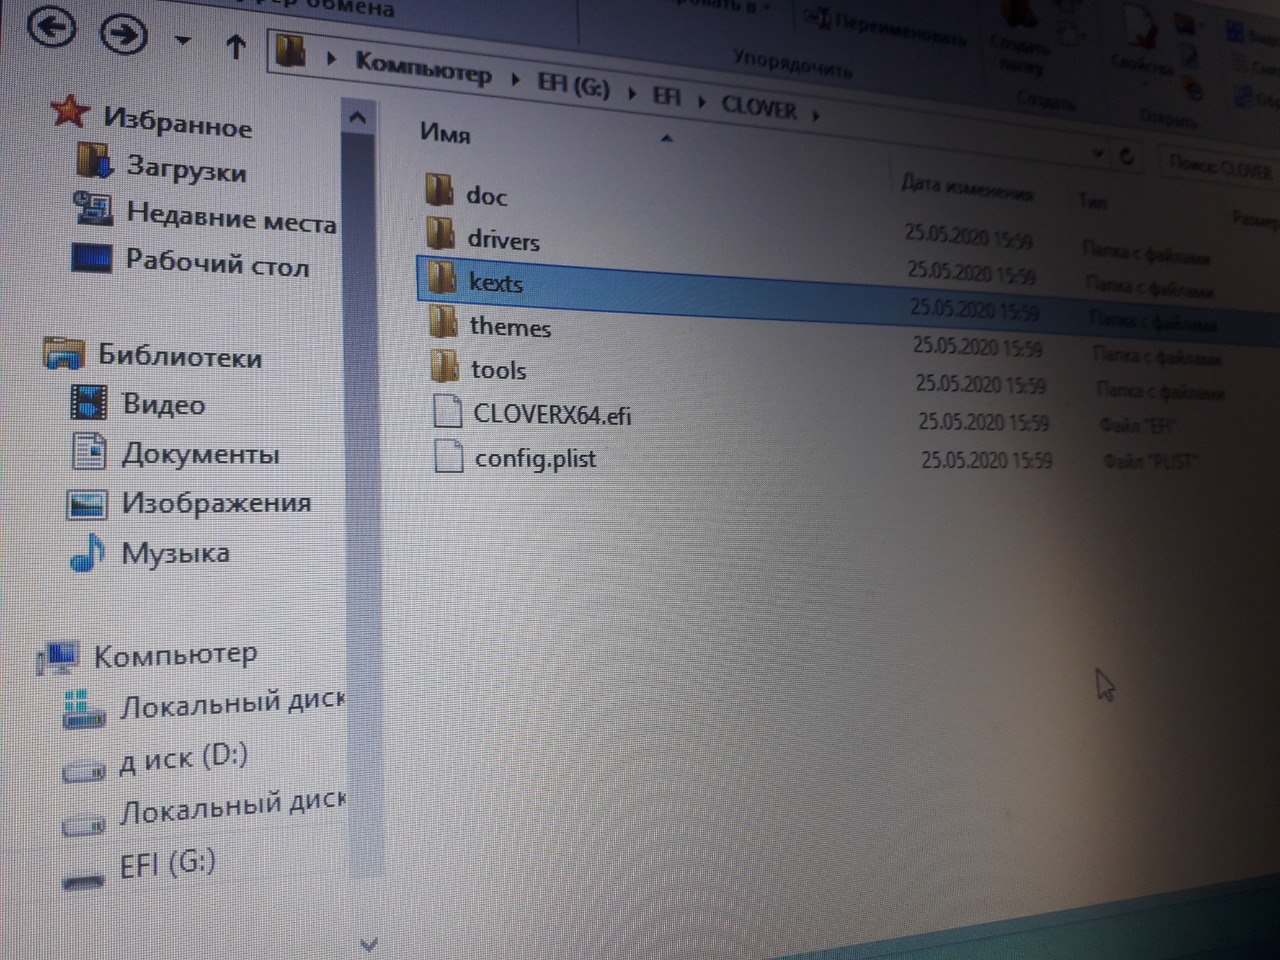Click the themes folder icon
This screenshot has width=1280, height=960.
[444, 322]
